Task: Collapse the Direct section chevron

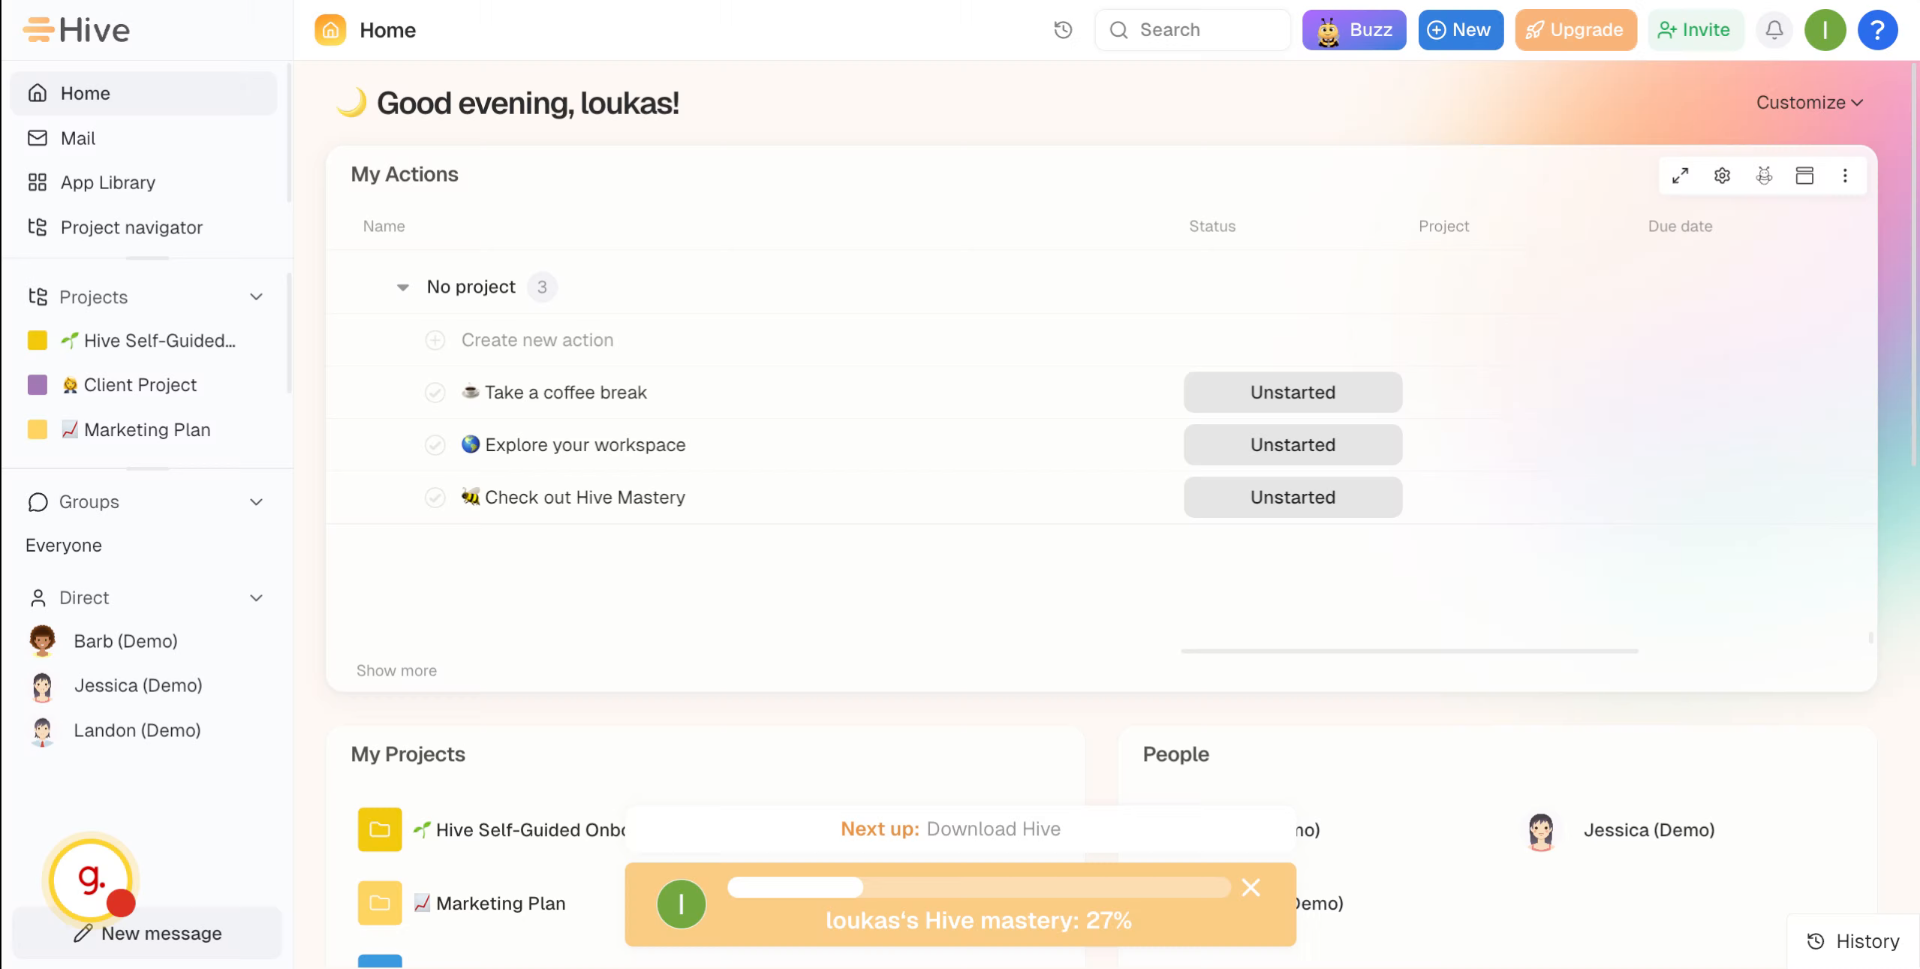Action: point(256,598)
